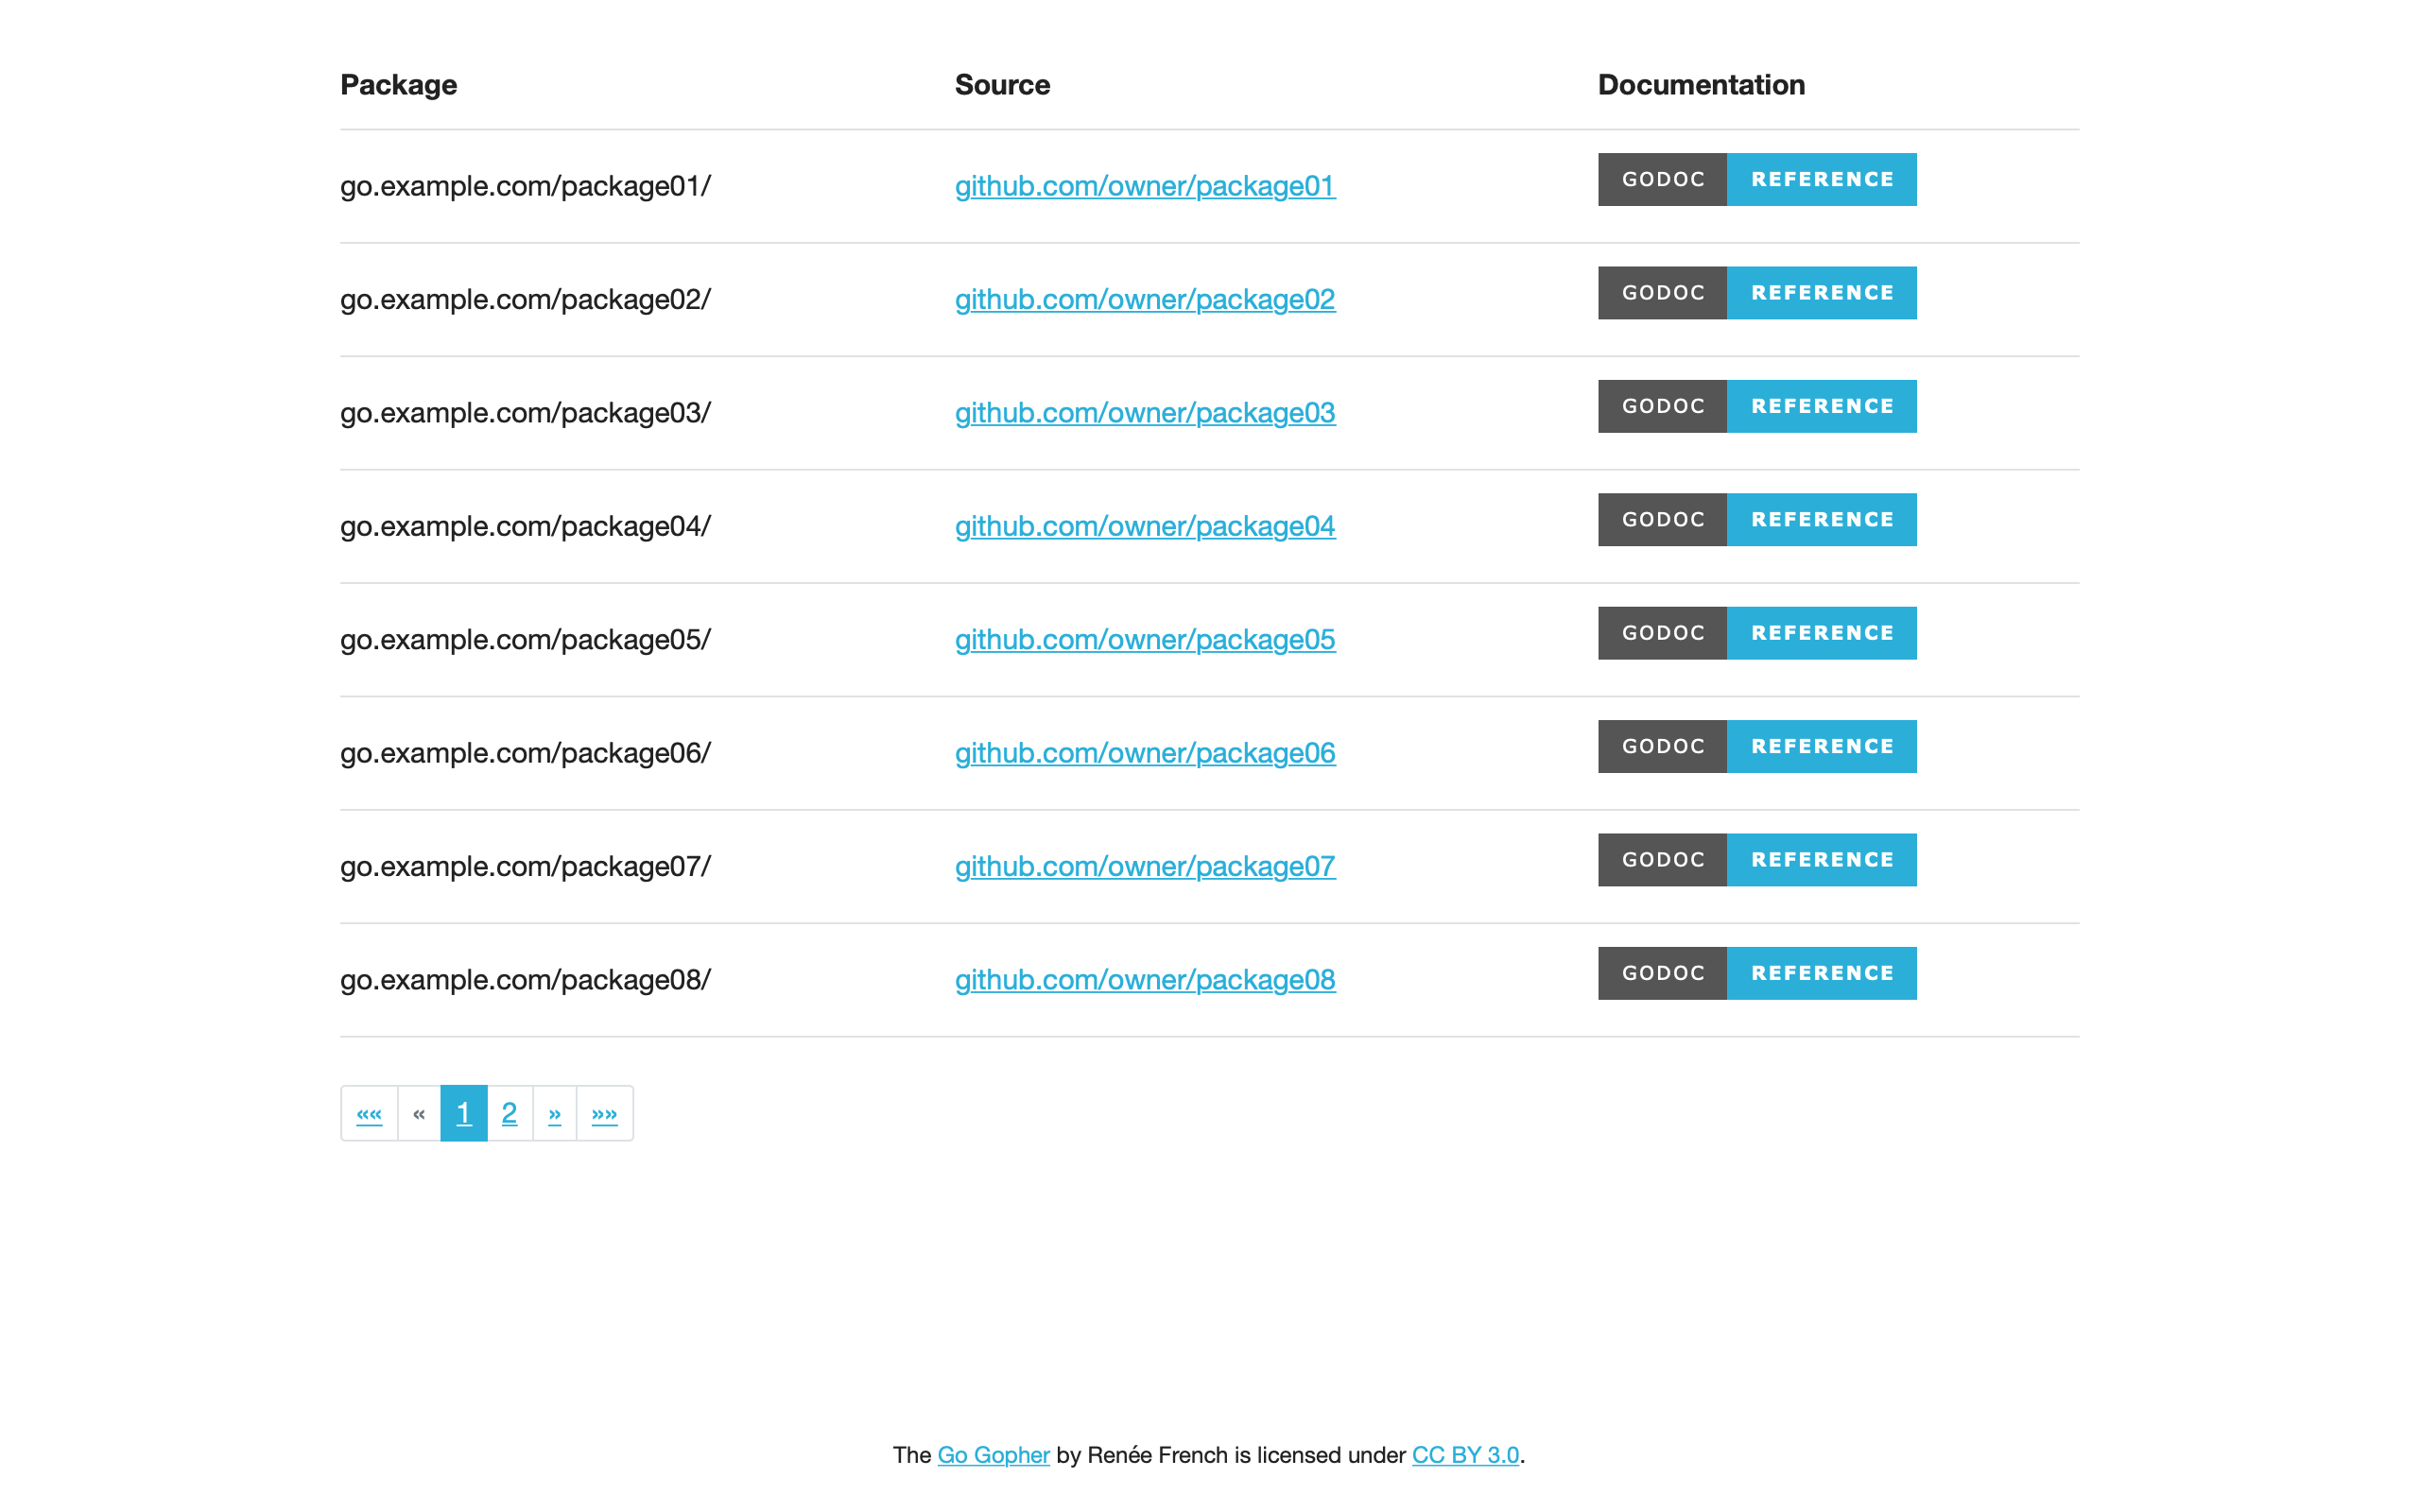
Task: Open github.com/owner/package01 source link
Action: click(x=1144, y=186)
